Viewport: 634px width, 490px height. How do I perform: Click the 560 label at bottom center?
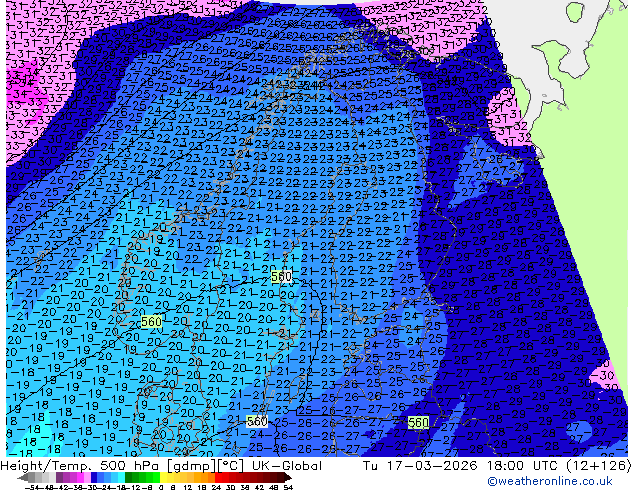point(256,422)
